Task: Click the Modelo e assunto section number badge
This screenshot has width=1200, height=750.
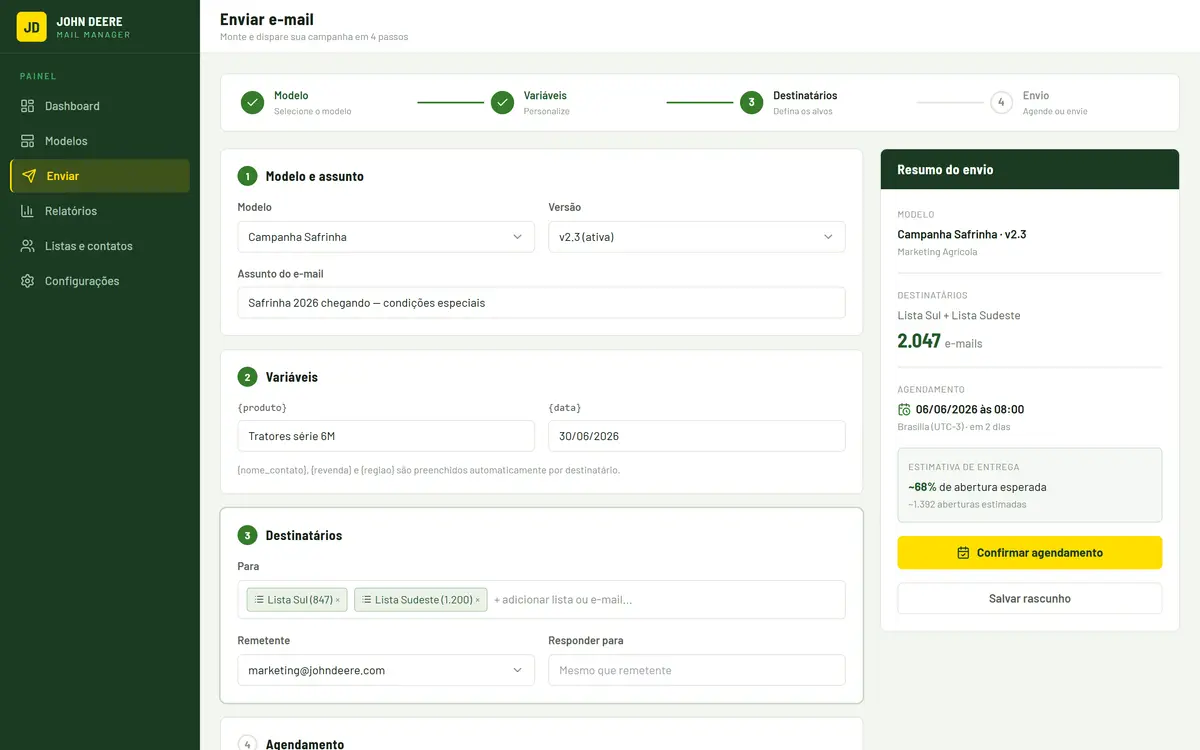Action: 247,176
